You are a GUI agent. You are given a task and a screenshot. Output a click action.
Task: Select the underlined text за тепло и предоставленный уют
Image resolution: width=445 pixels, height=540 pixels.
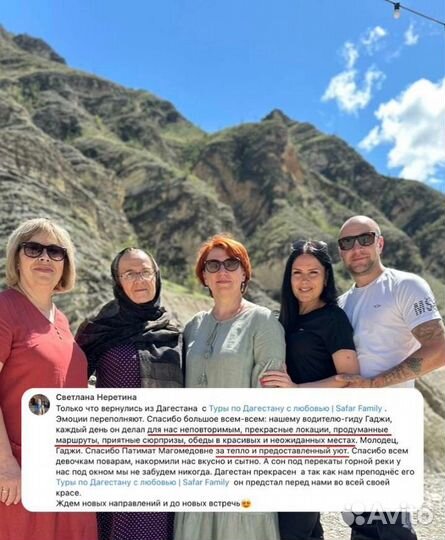(x=282, y=451)
